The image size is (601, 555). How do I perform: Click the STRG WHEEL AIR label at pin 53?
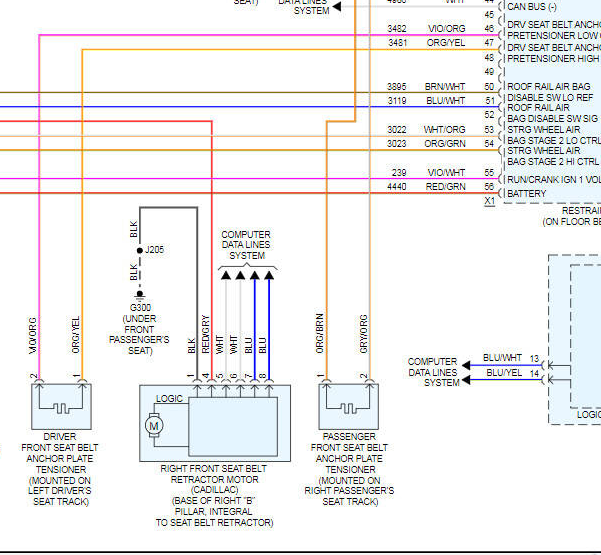(x=544, y=130)
